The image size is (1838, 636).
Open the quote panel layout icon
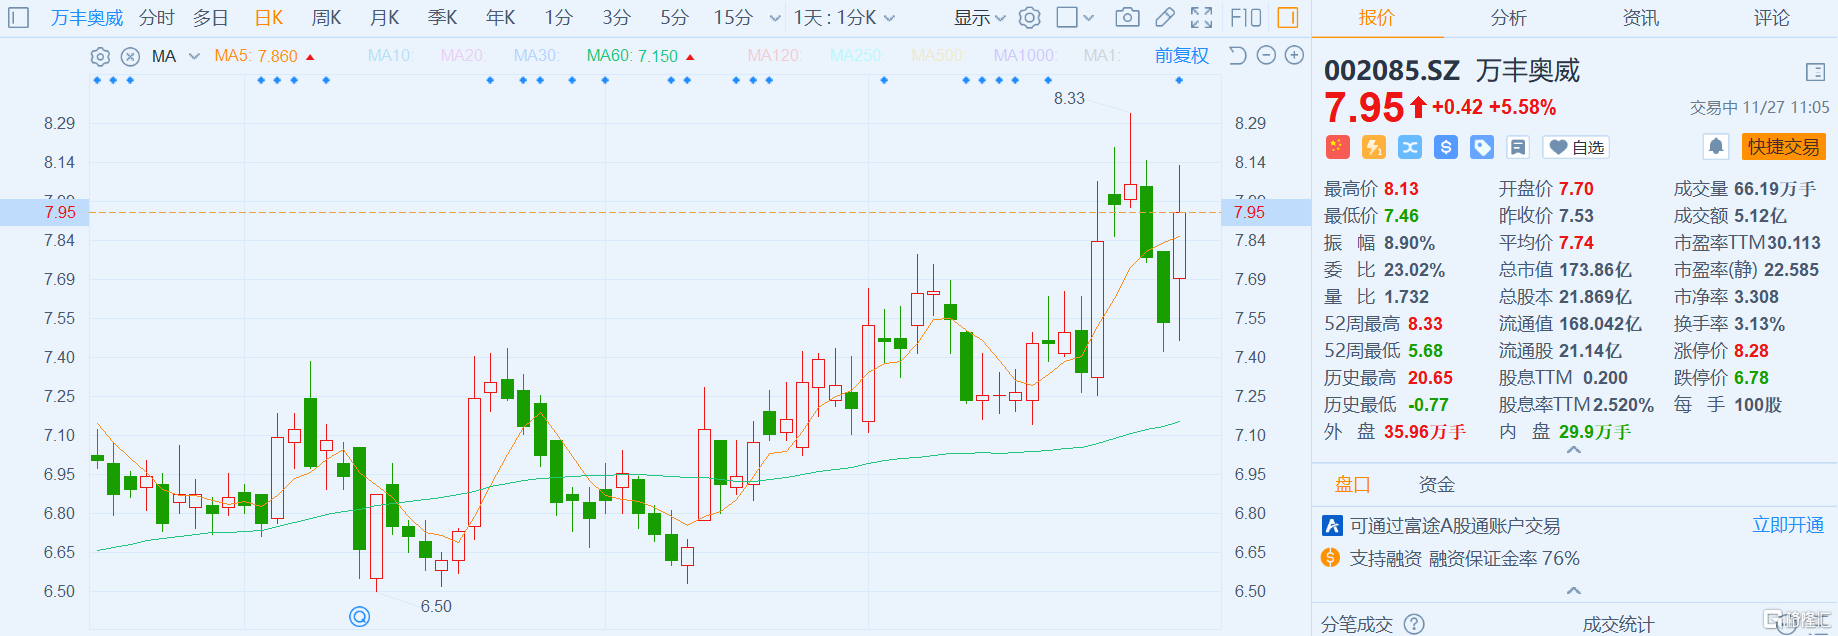point(1816,72)
